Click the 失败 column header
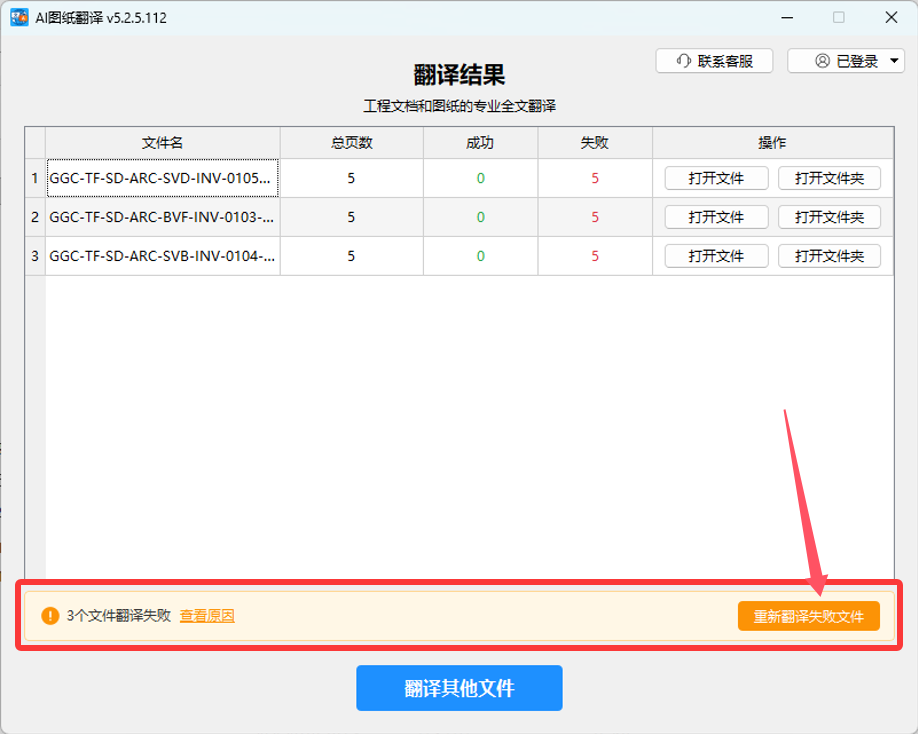The height and width of the screenshot is (734, 918). 595,142
